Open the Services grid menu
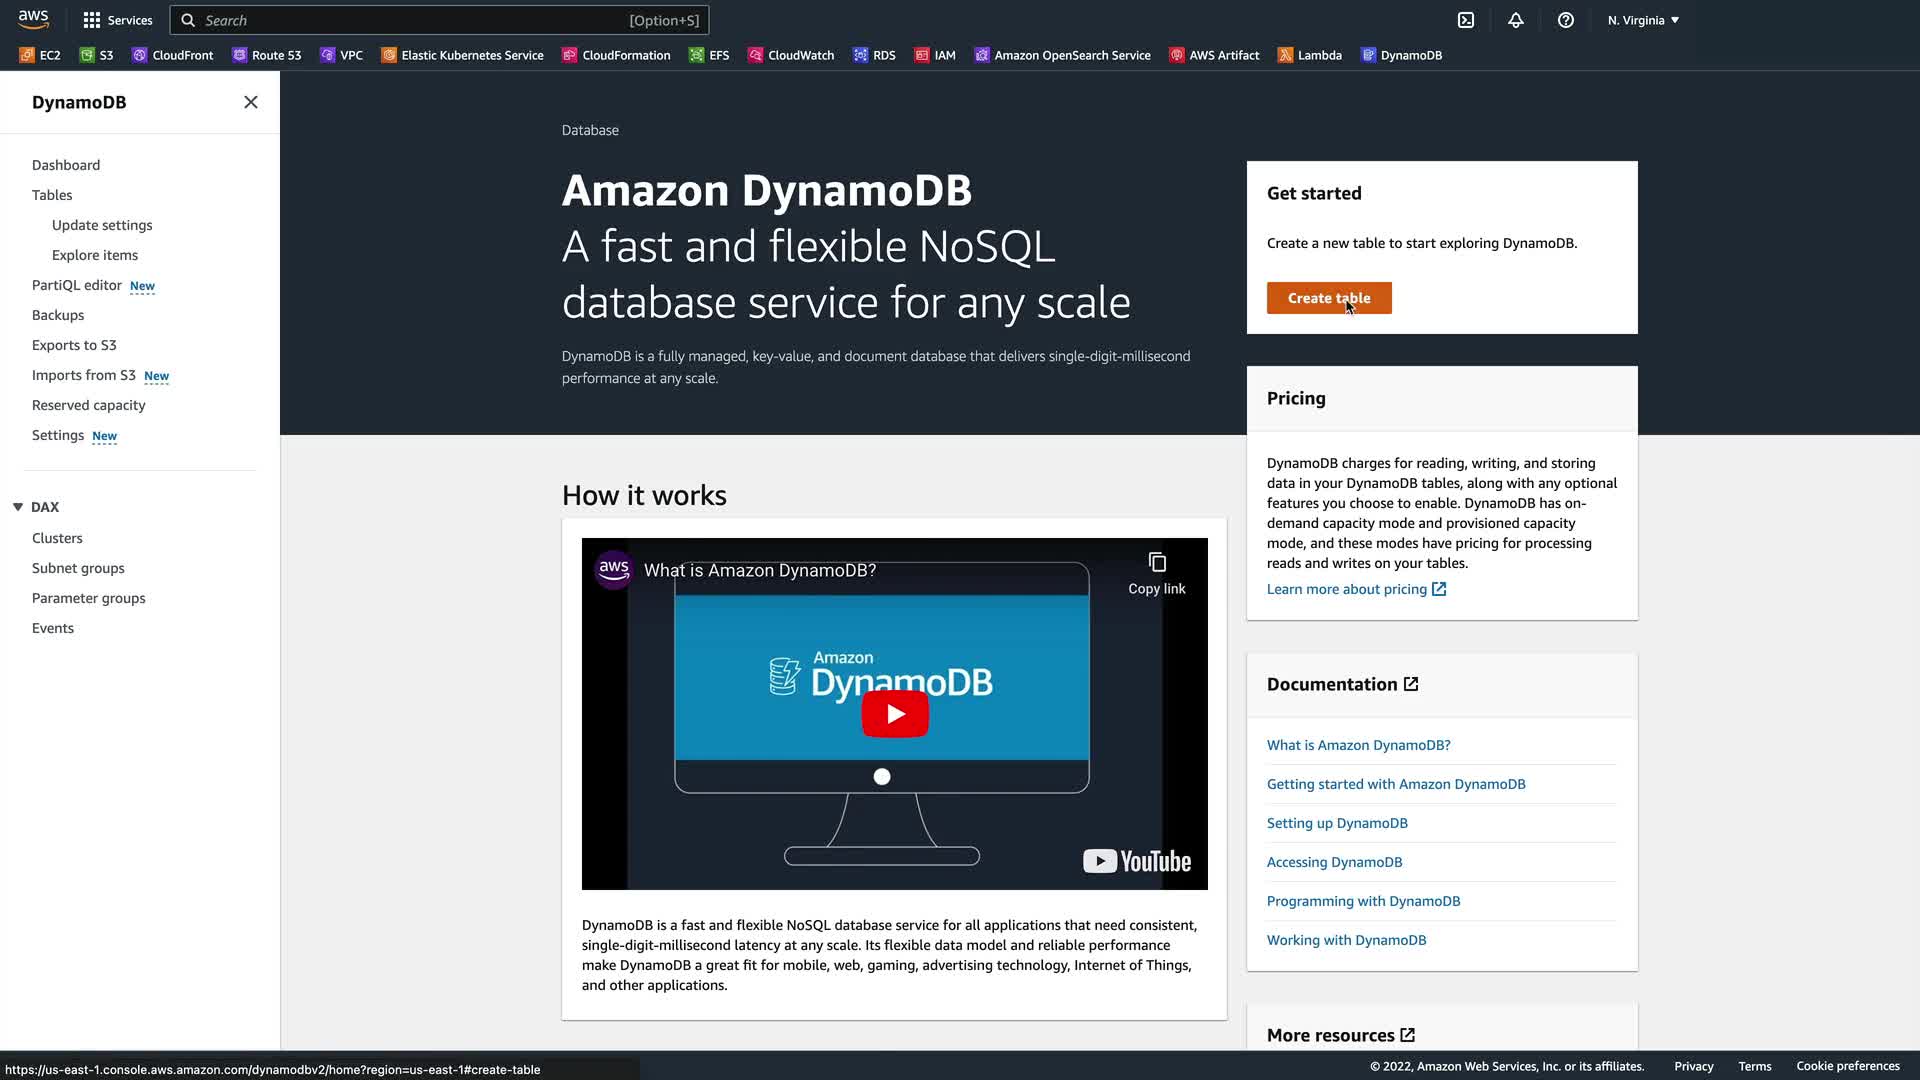The width and height of the screenshot is (1920, 1080). [118, 20]
